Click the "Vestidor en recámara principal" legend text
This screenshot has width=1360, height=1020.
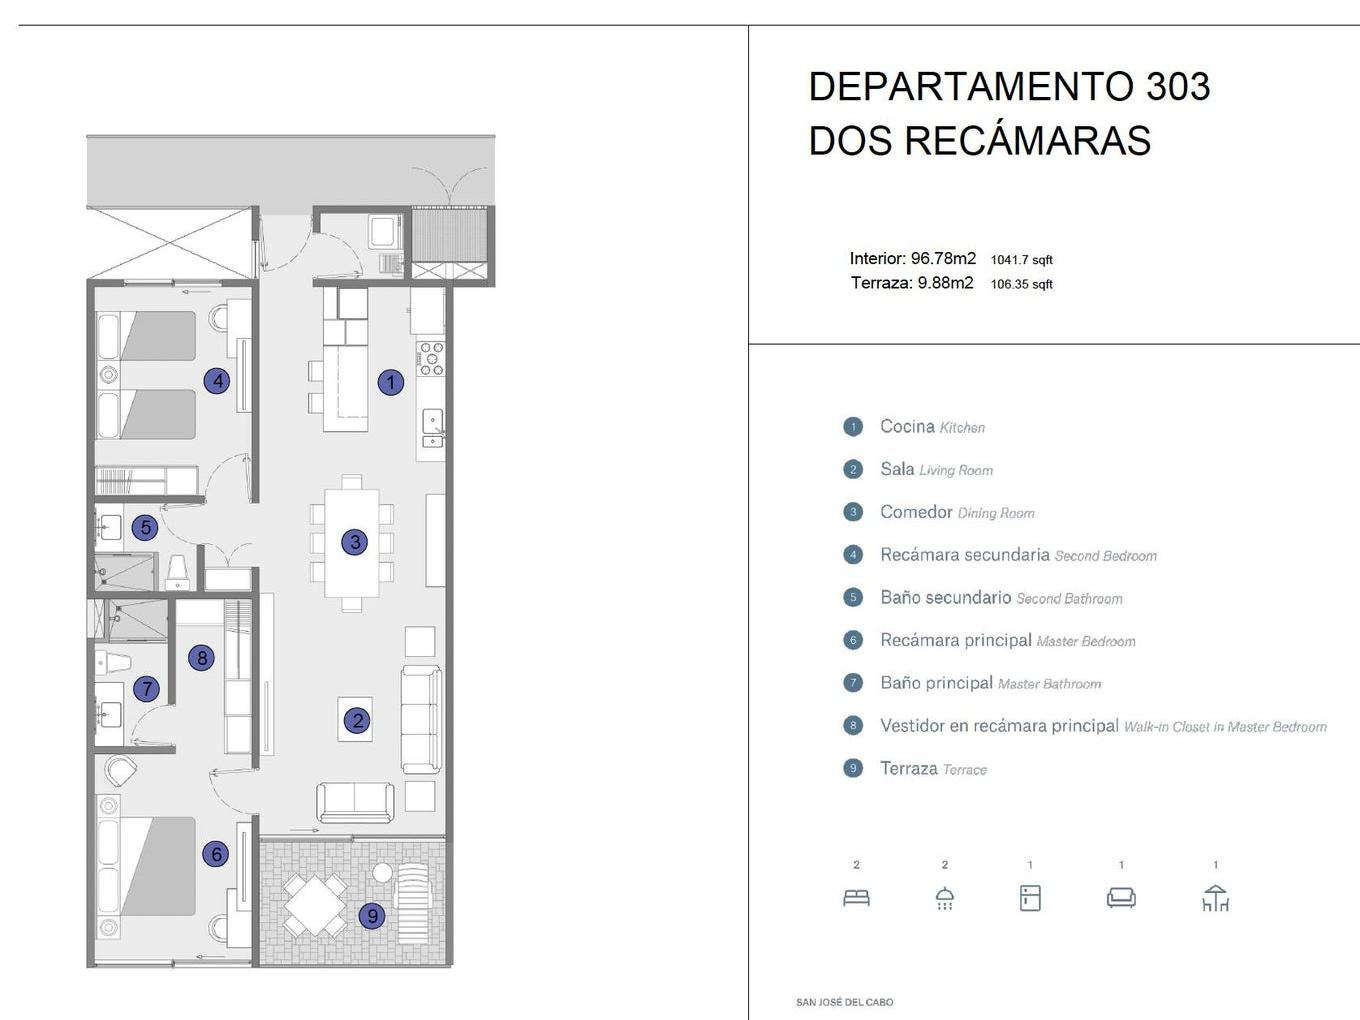(1000, 726)
